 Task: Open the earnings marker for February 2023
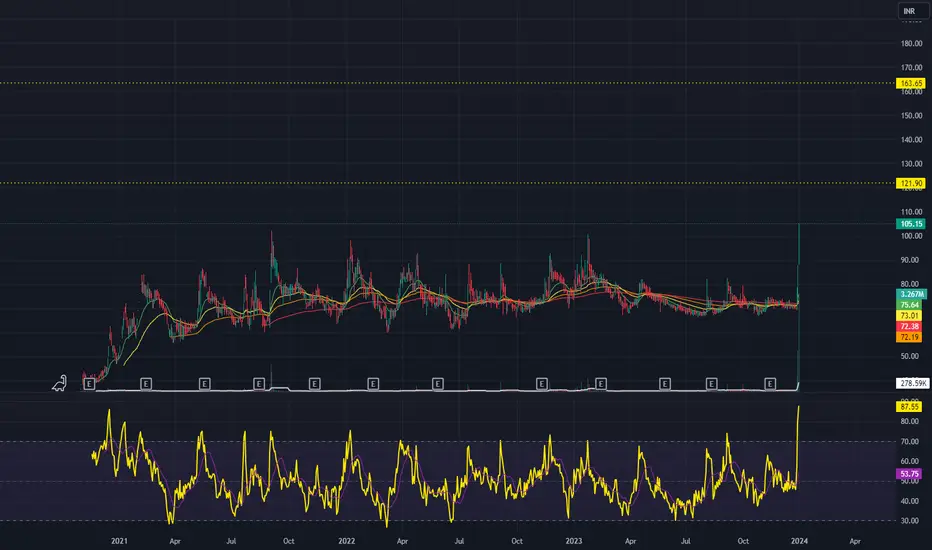click(600, 384)
